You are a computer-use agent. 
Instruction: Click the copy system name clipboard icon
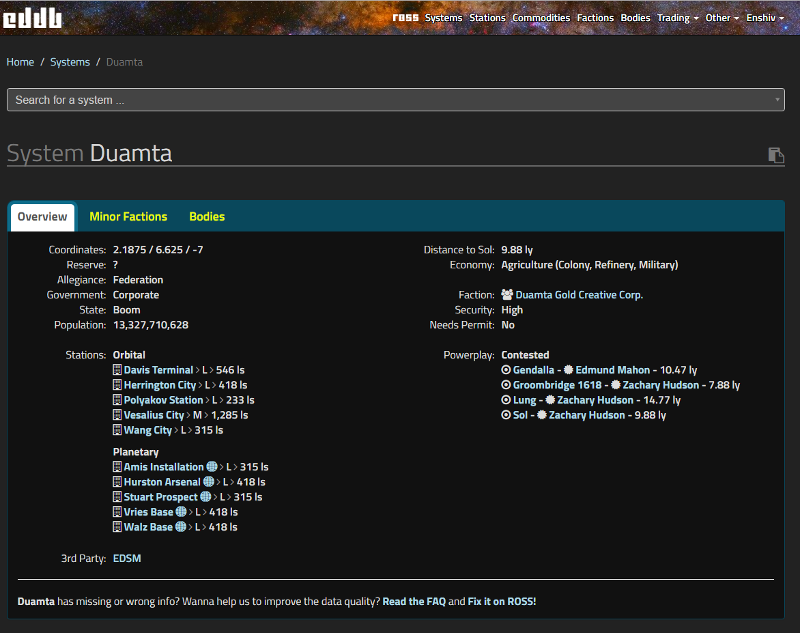point(775,154)
